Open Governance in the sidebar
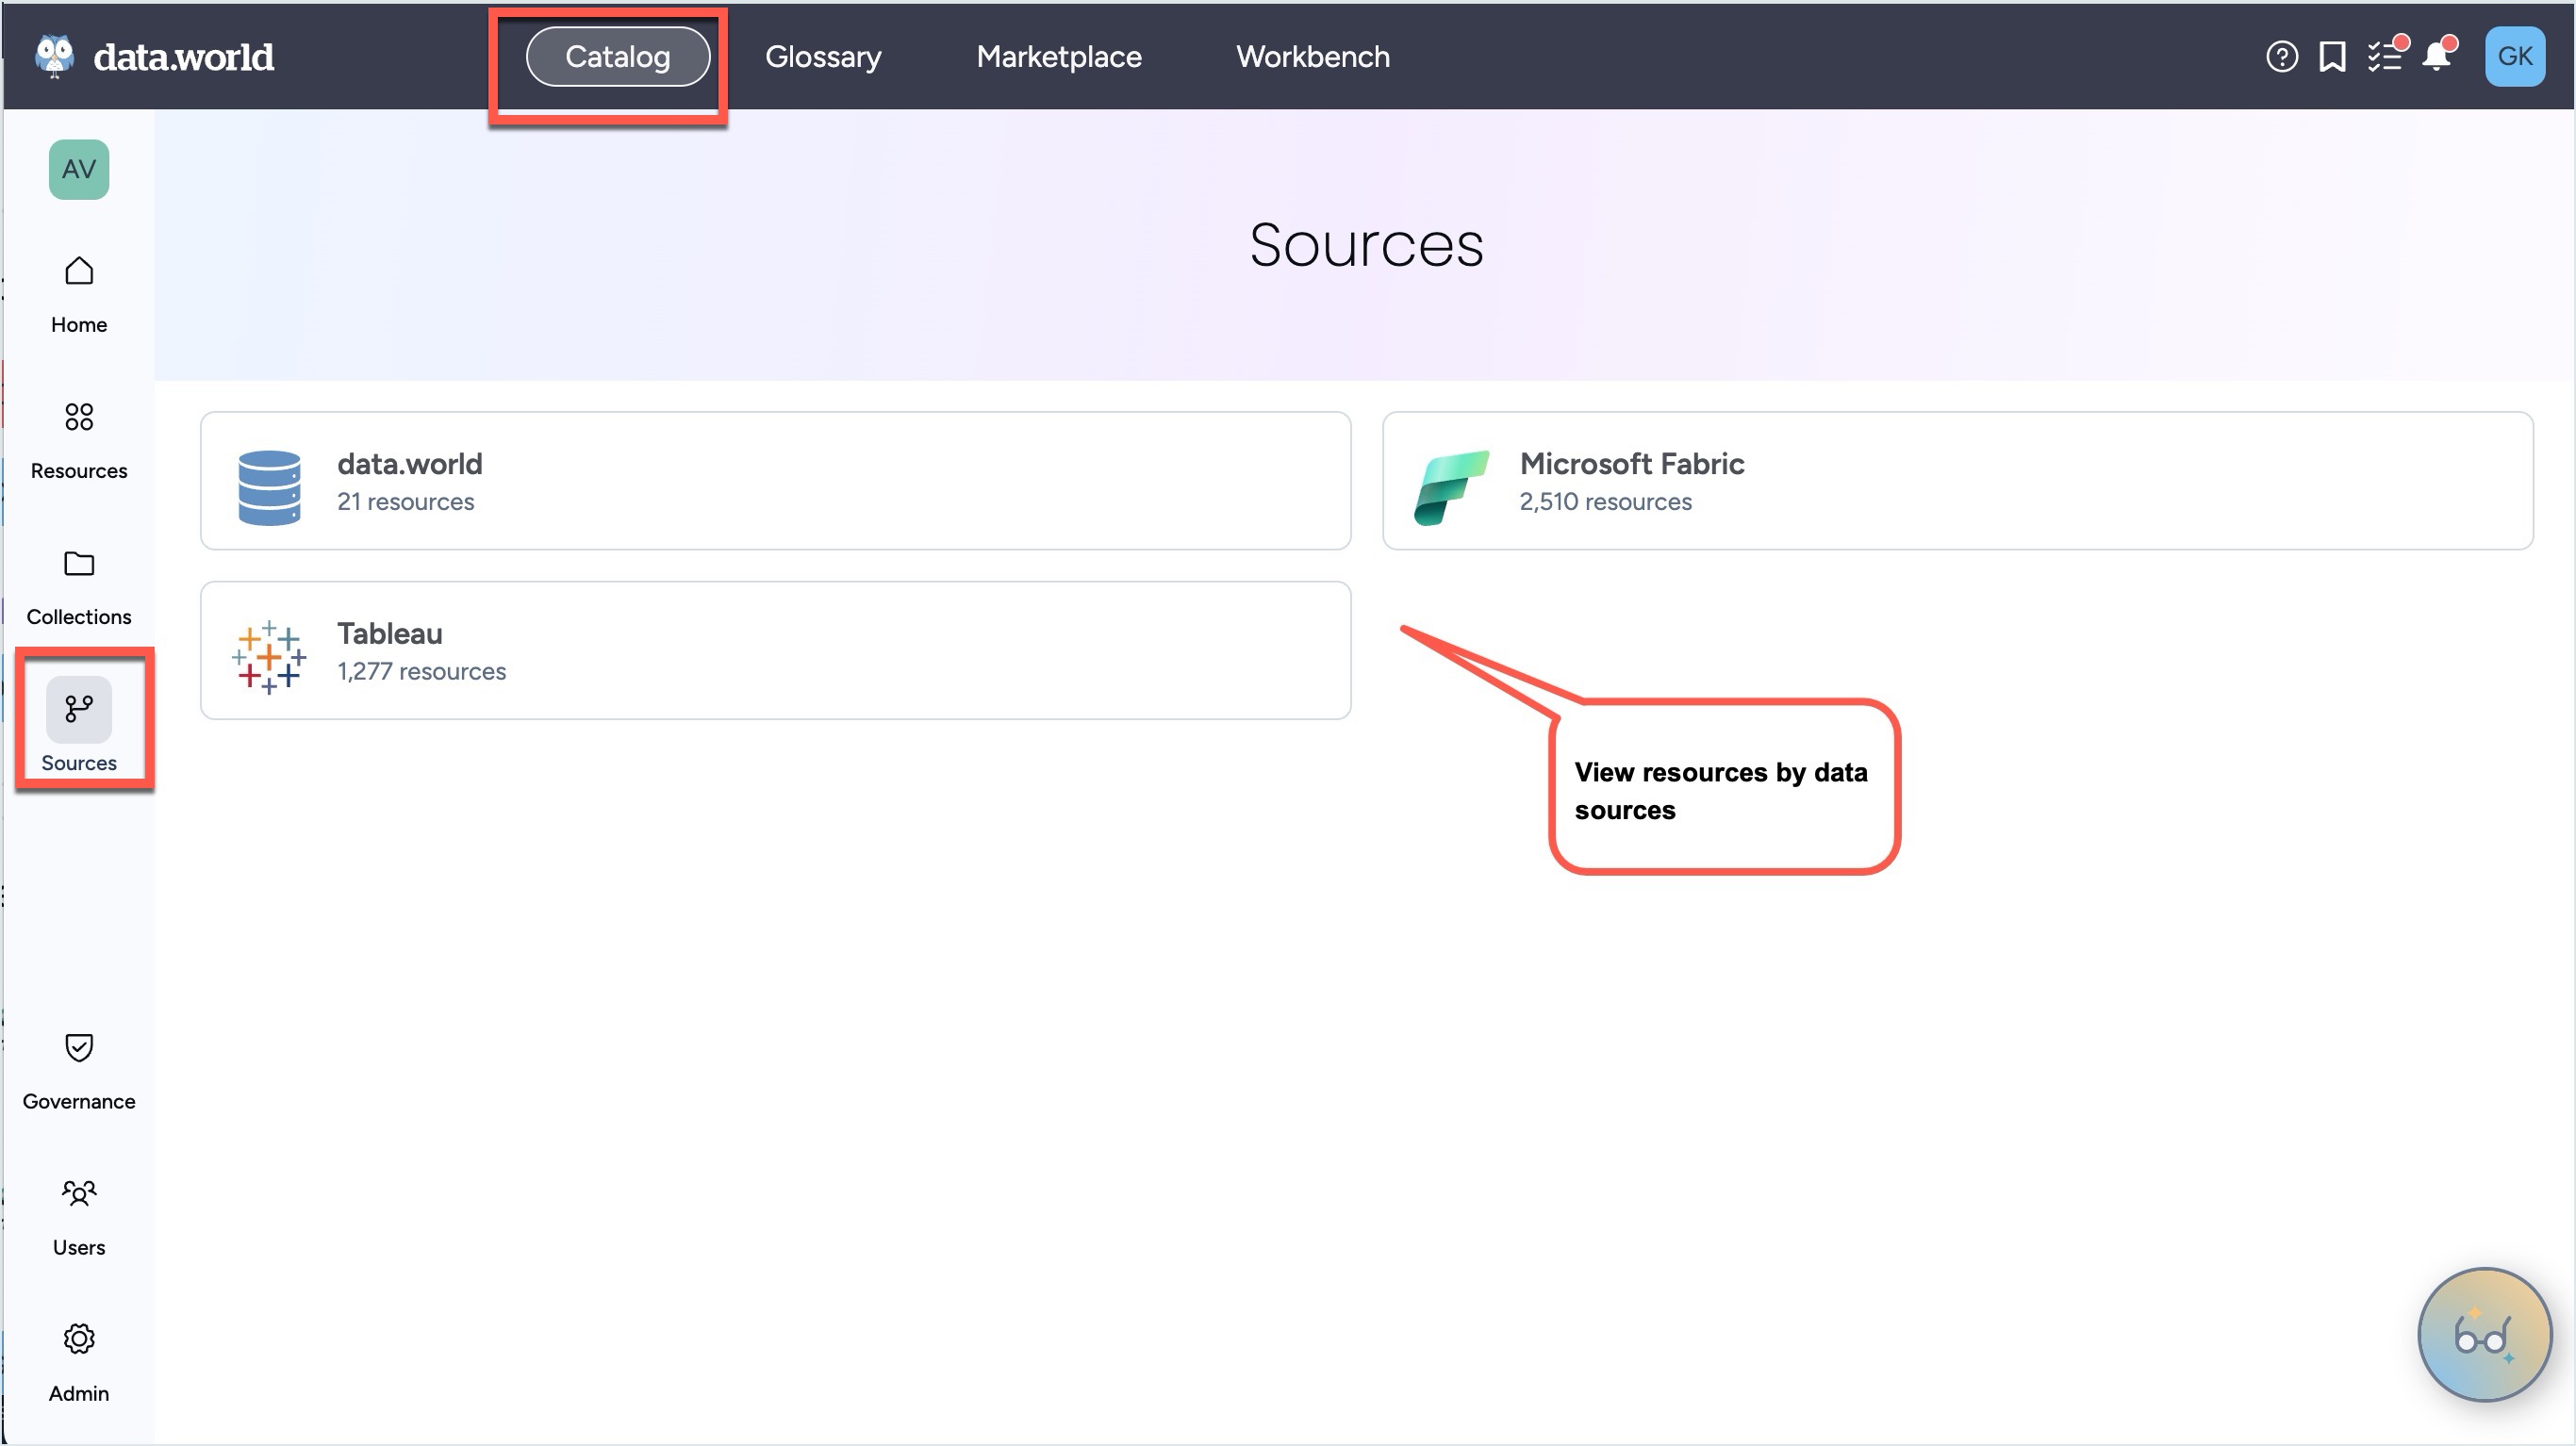The width and height of the screenshot is (2576, 1446). [x=79, y=1072]
